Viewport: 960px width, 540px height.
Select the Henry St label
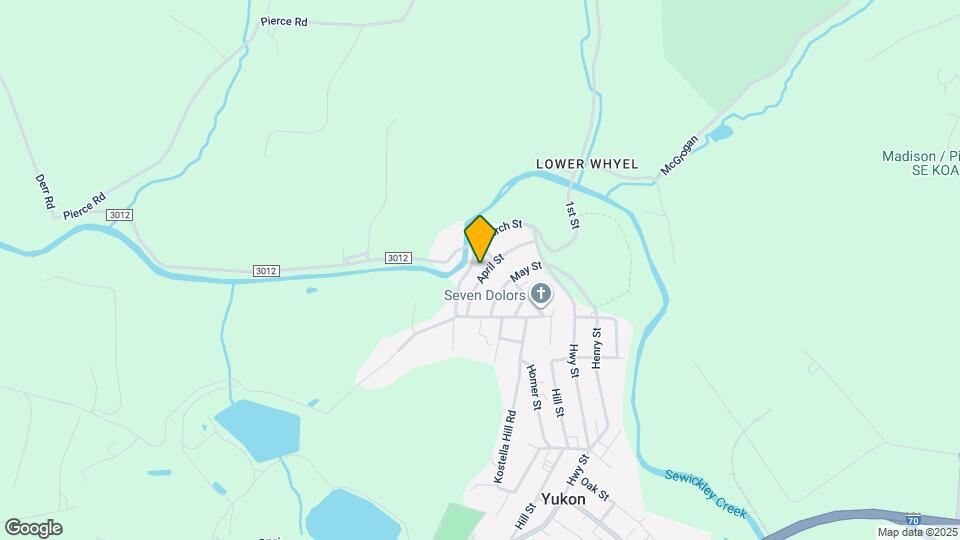(596, 348)
